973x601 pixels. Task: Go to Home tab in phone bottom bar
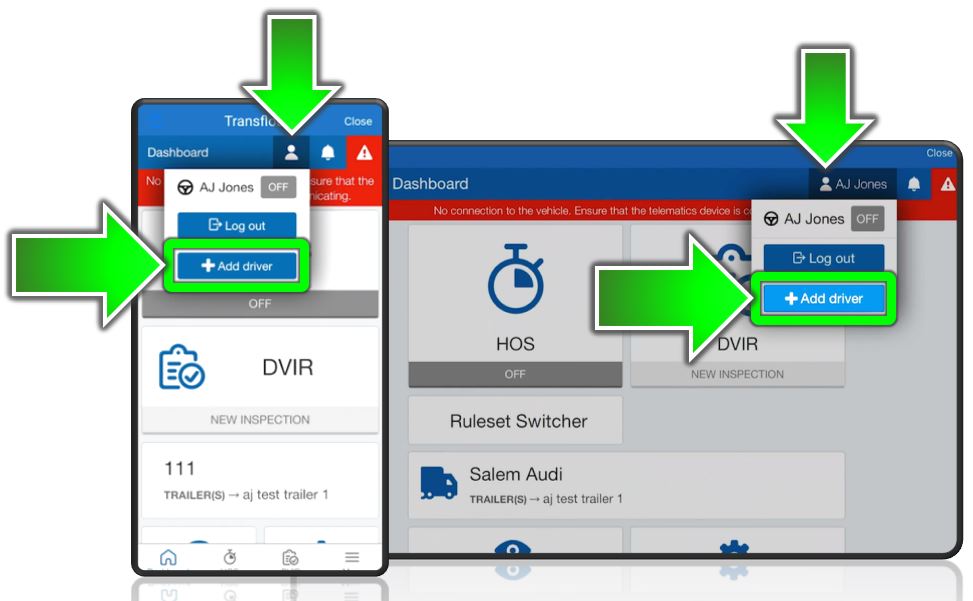tap(168, 557)
